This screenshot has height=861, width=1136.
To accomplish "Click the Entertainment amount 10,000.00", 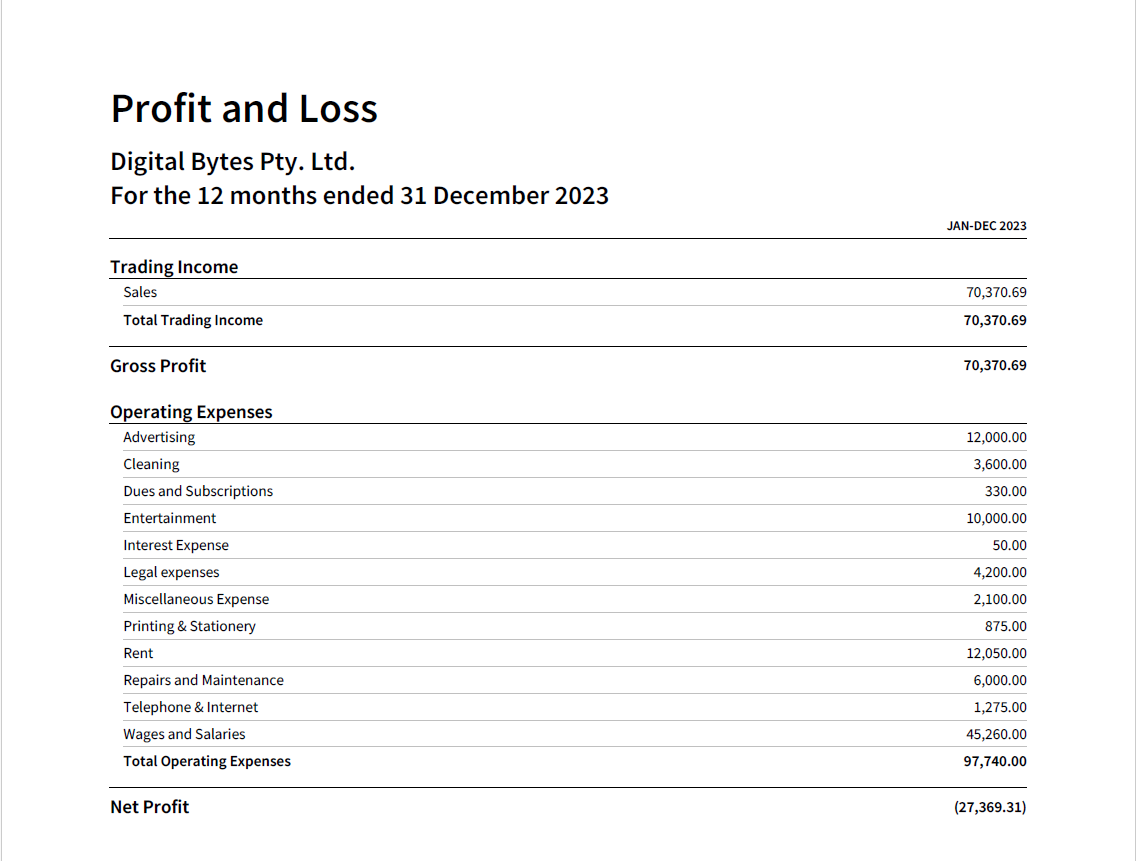I will tap(996, 518).
